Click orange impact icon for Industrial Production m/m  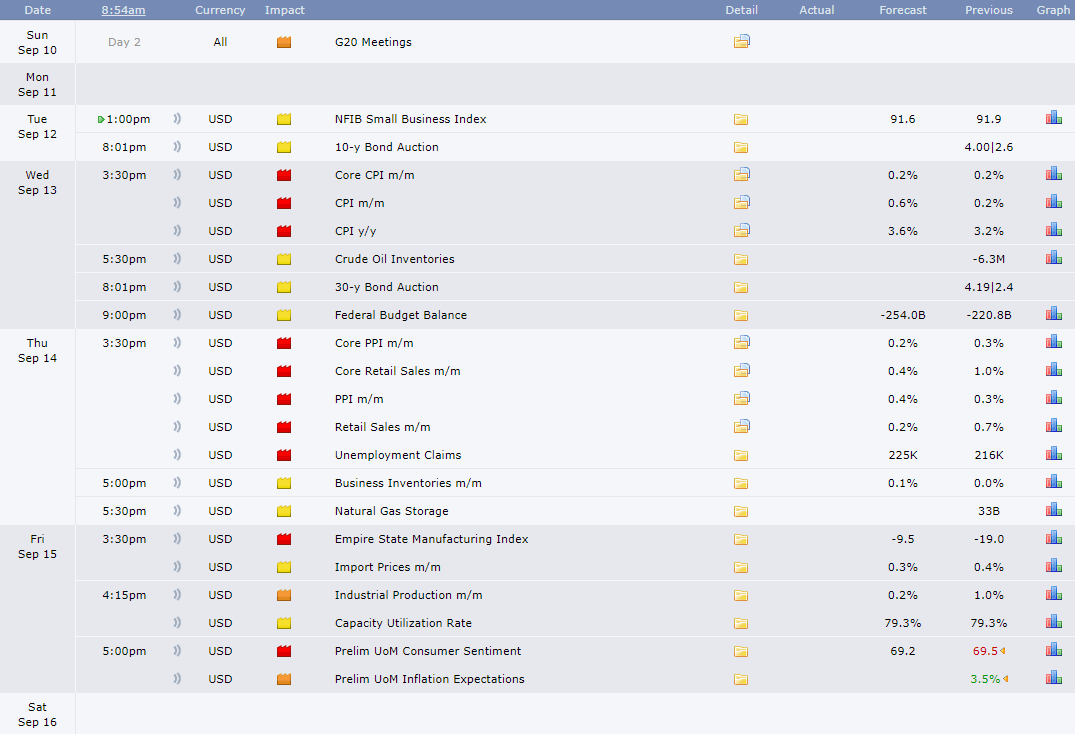point(284,595)
